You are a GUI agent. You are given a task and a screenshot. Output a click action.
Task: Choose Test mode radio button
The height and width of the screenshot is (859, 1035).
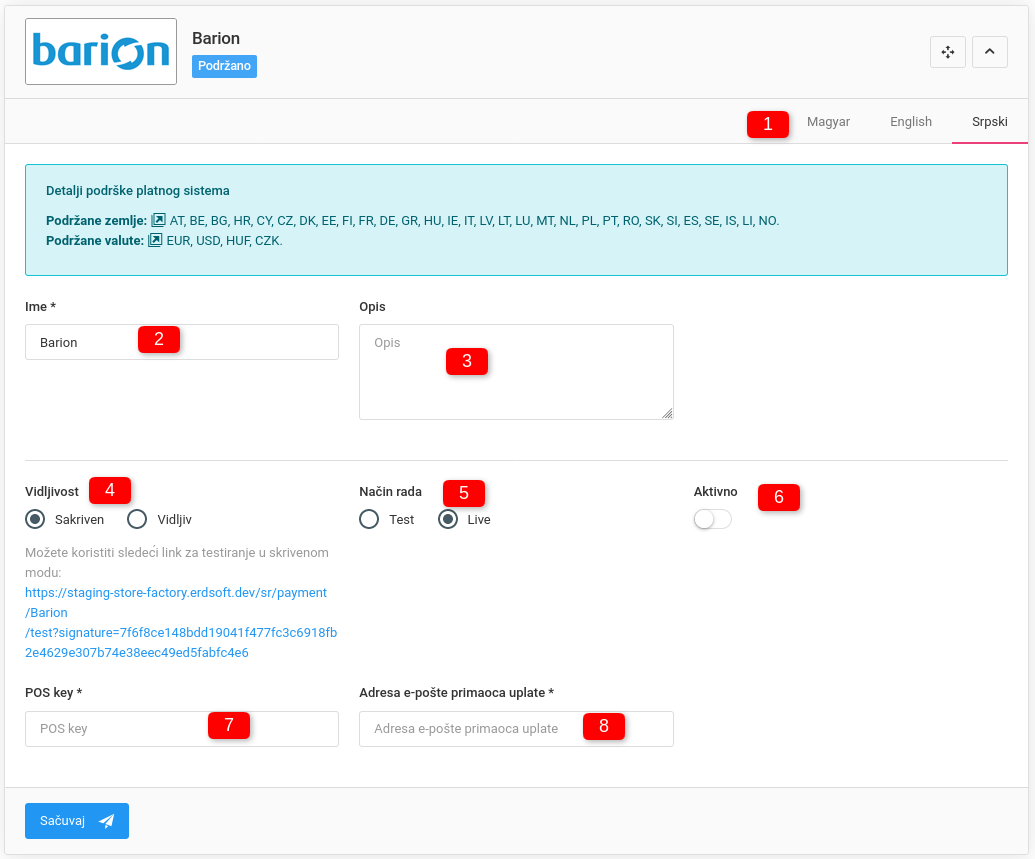(369, 519)
